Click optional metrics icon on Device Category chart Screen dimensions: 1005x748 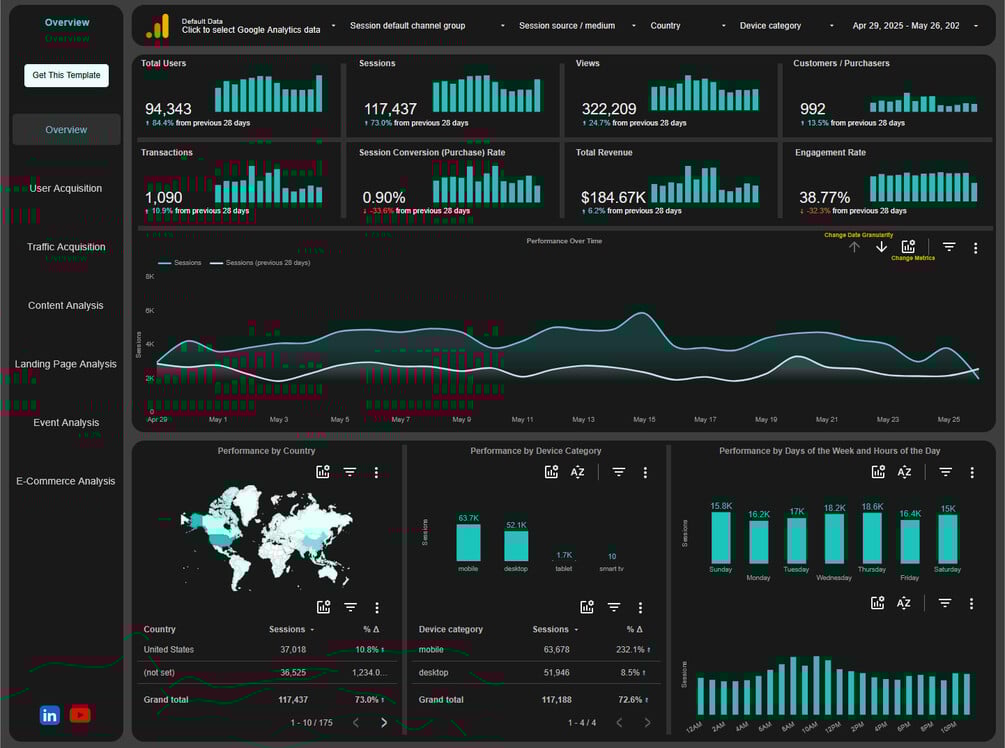(x=551, y=472)
